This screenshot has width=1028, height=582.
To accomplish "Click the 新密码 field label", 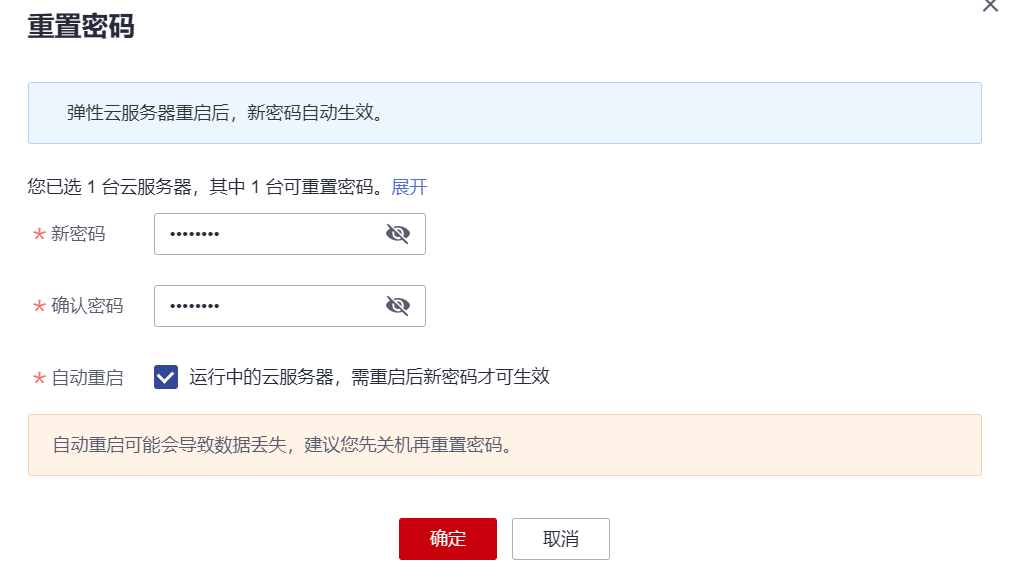I will click(x=78, y=234).
